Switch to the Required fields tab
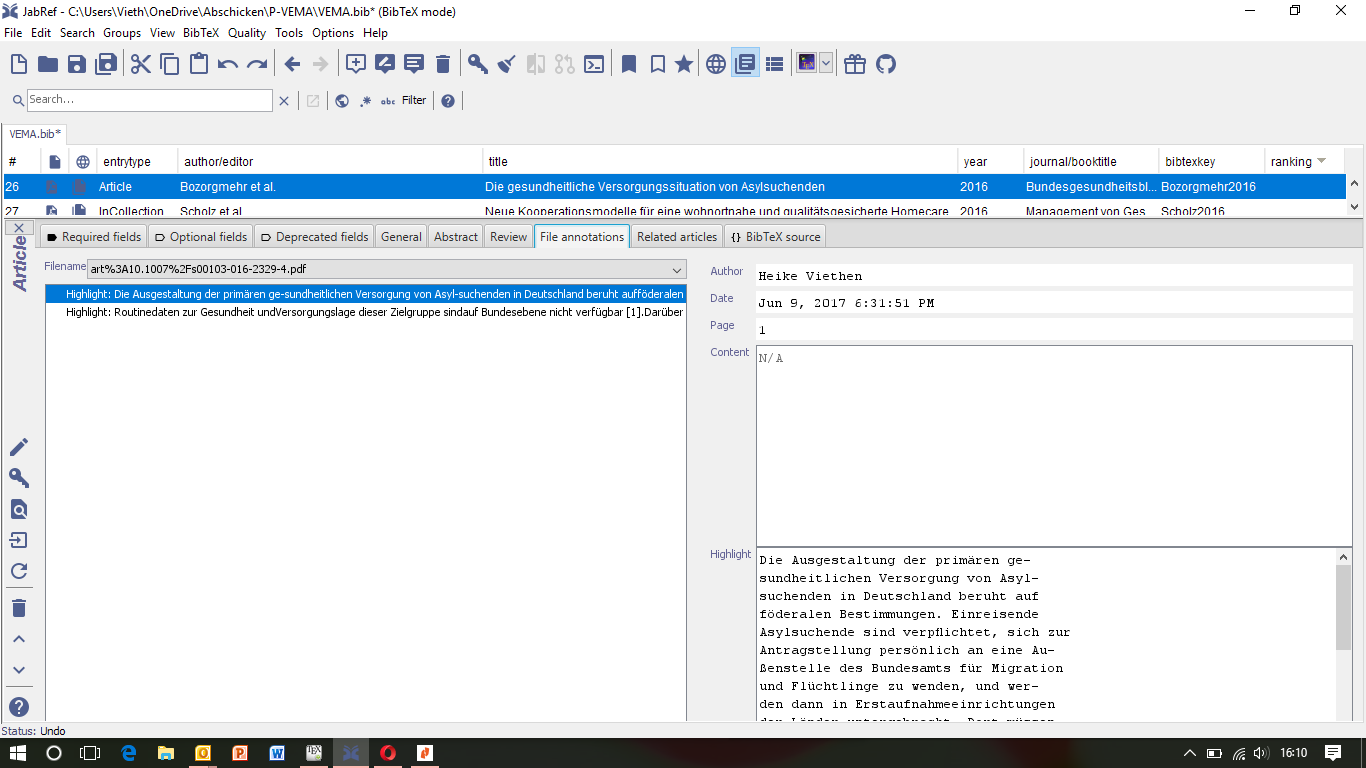This screenshot has width=1366, height=768. pyautogui.click(x=94, y=237)
